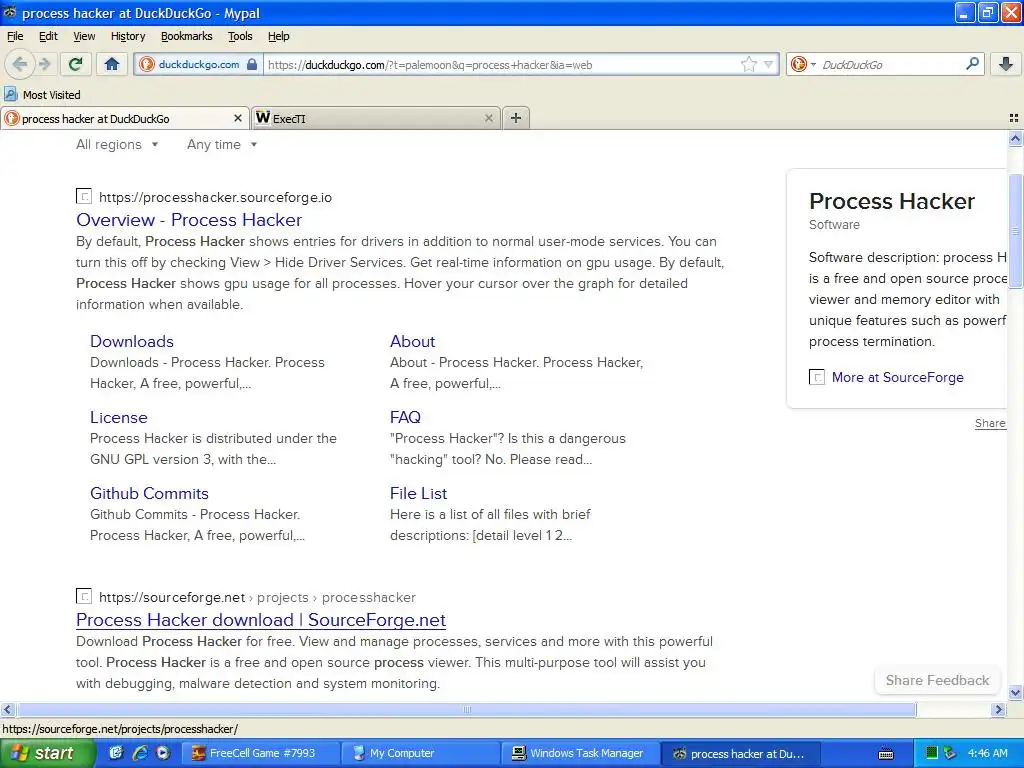Open the Downloads sitelink
Image resolution: width=1024 pixels, height=768 pixels.
point(132,341)
